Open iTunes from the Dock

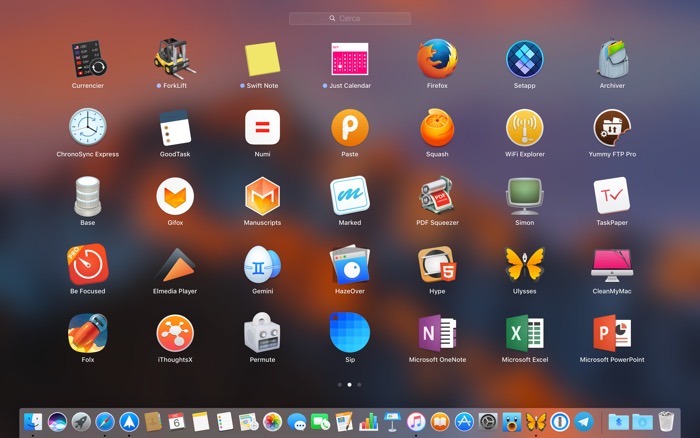416,421
